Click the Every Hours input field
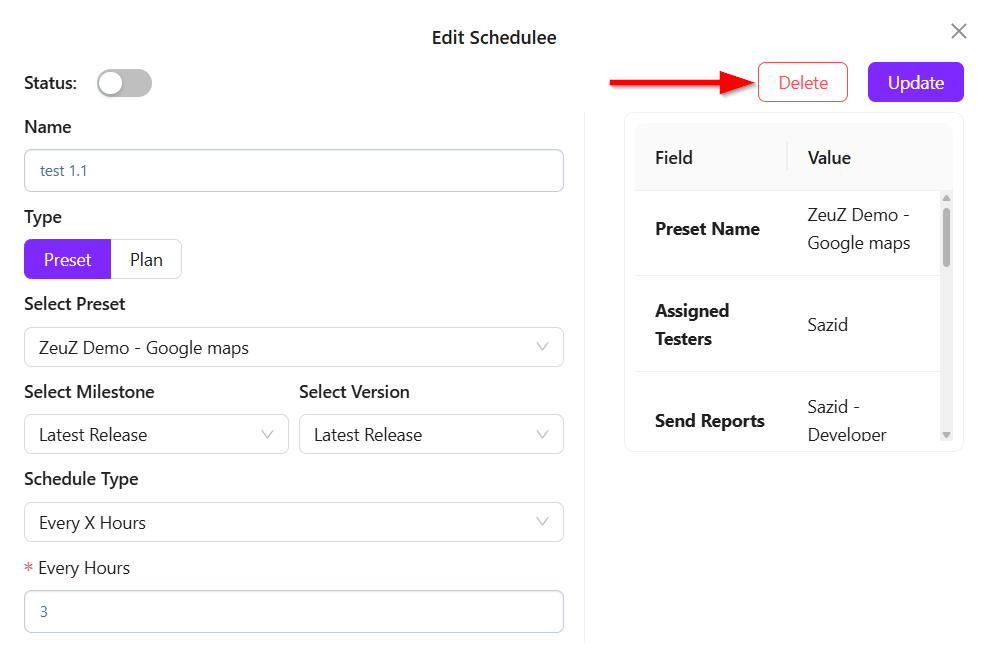Screen dimensions: 989x662 coord(293,611)
